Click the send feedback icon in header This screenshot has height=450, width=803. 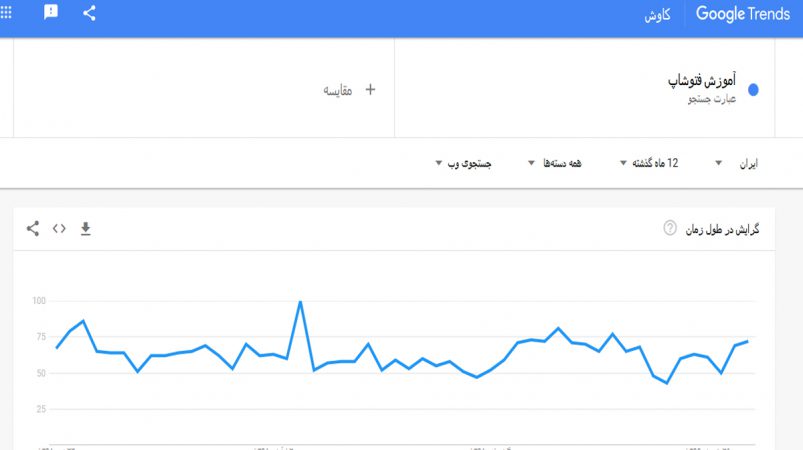[51, 12]
